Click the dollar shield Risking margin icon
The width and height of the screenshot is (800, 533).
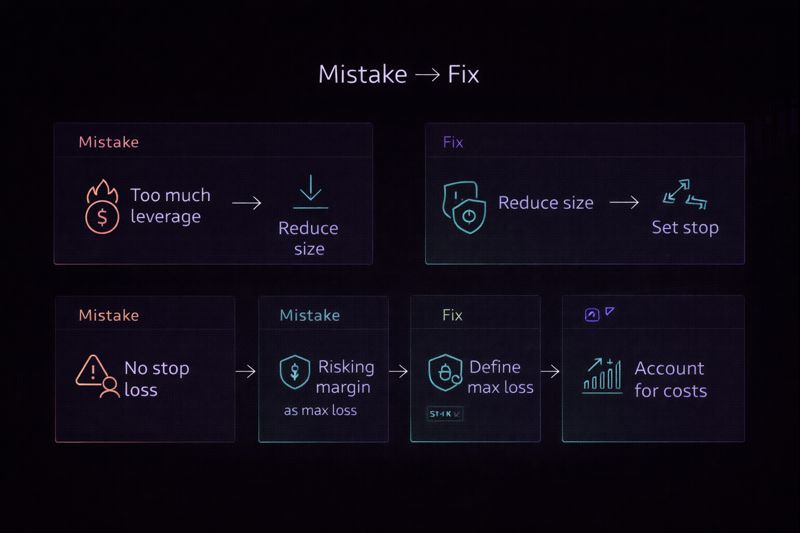point(294,374)
